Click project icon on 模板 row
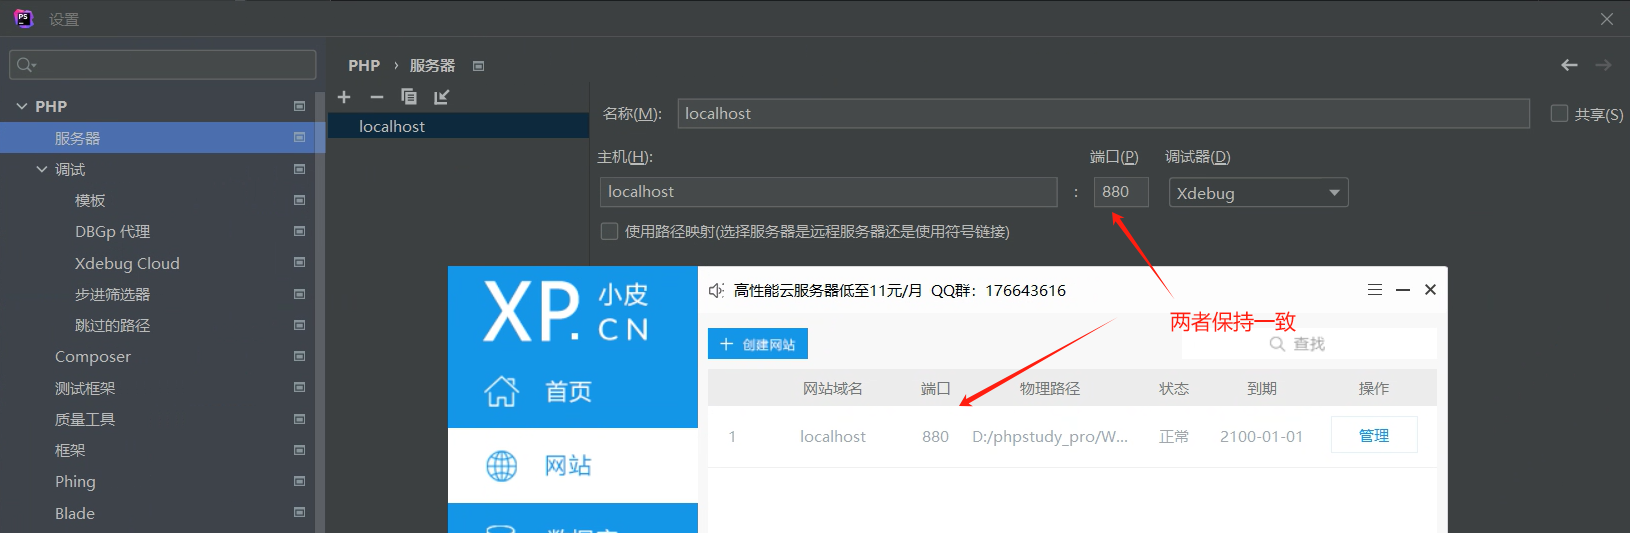This screenshot has height=533, width=1630. 299,200
